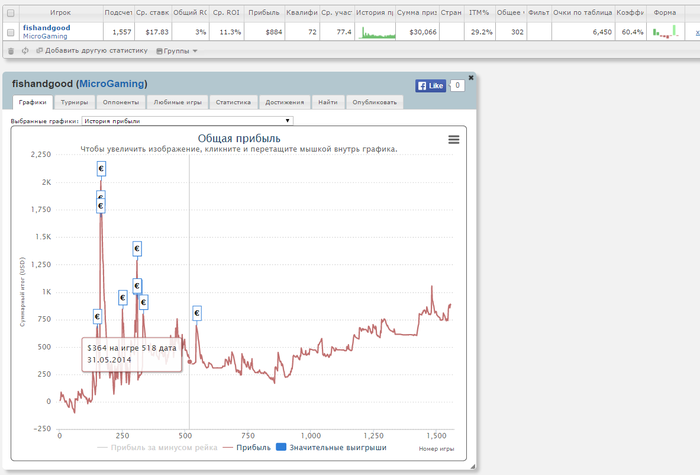Sort by the Сумма приз column header

pyautogui.click(x=417, y=13)
